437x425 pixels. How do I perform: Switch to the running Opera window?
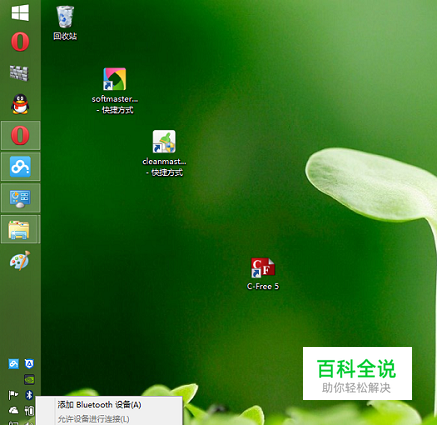point(20,135)
